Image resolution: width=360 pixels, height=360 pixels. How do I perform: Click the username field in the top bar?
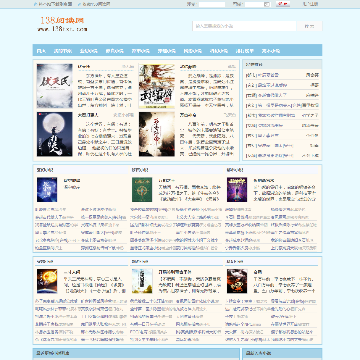[x=212, y=4]
